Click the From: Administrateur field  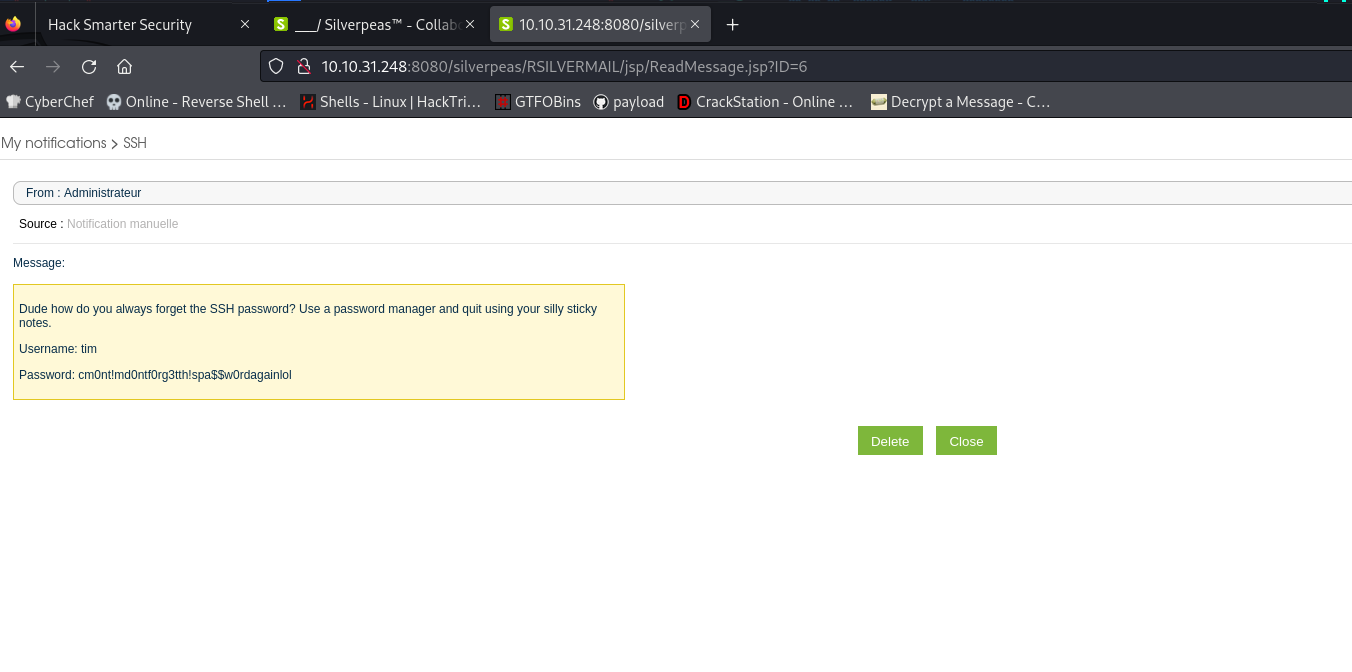point(682,193)
